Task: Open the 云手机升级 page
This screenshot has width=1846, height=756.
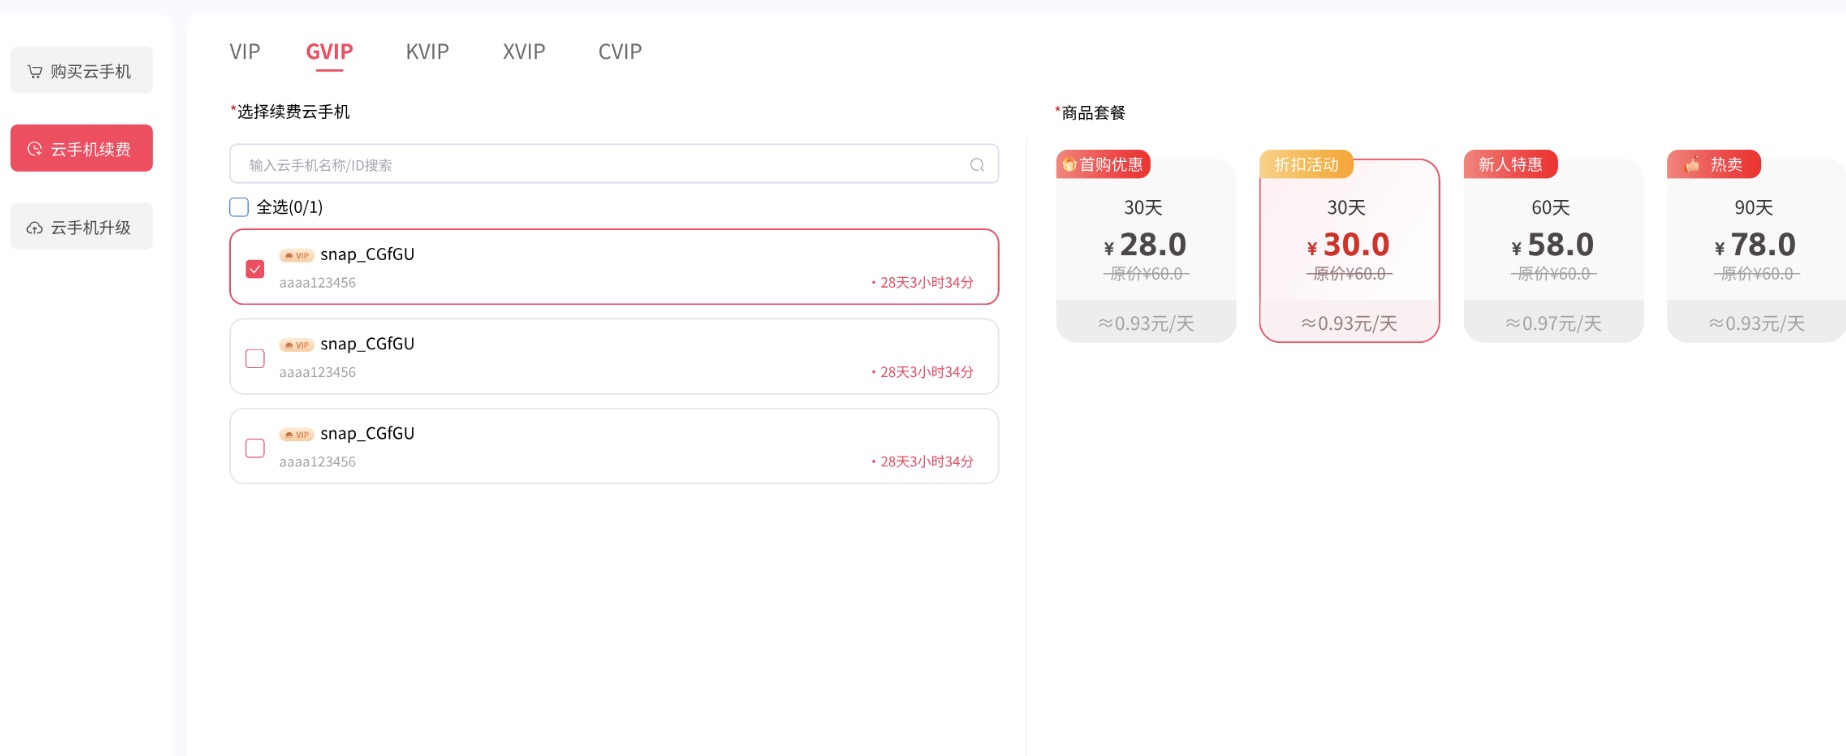Action: pos(82,227)
